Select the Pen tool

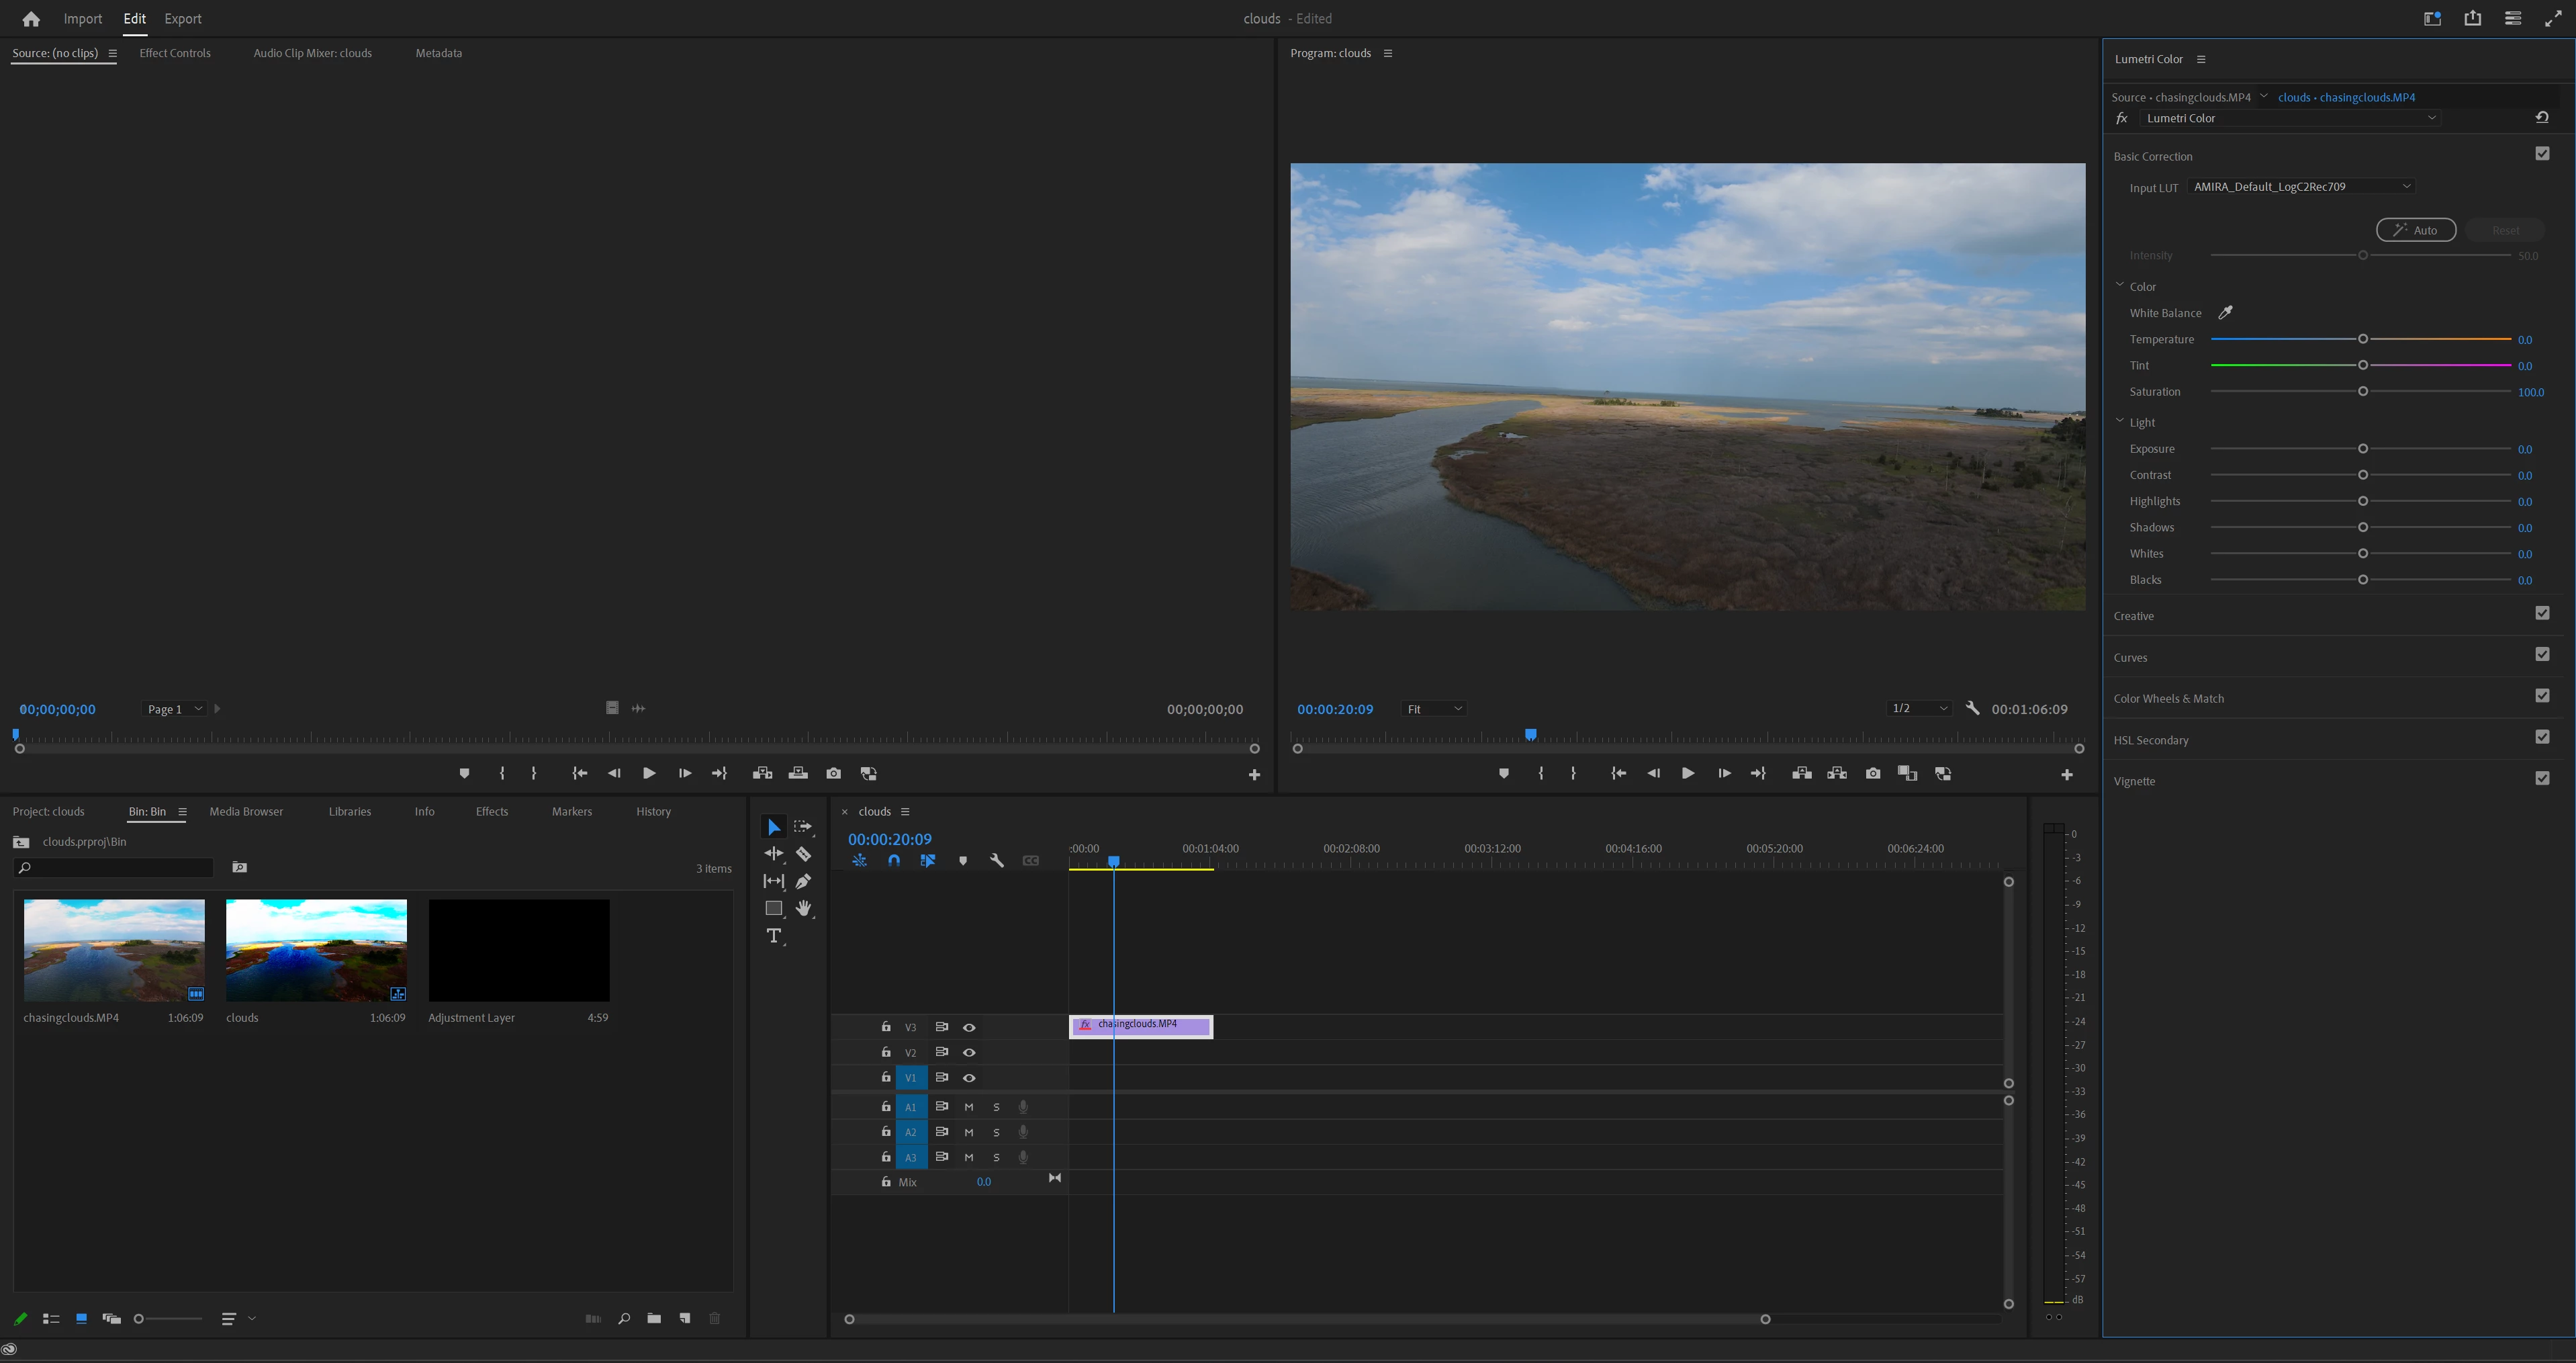803,881
